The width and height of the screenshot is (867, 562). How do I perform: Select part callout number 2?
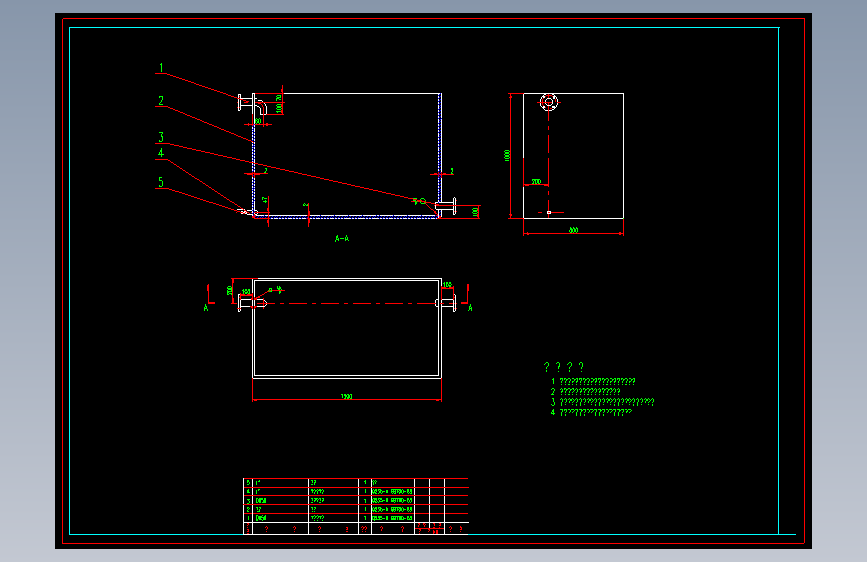(x=161, y=101)
